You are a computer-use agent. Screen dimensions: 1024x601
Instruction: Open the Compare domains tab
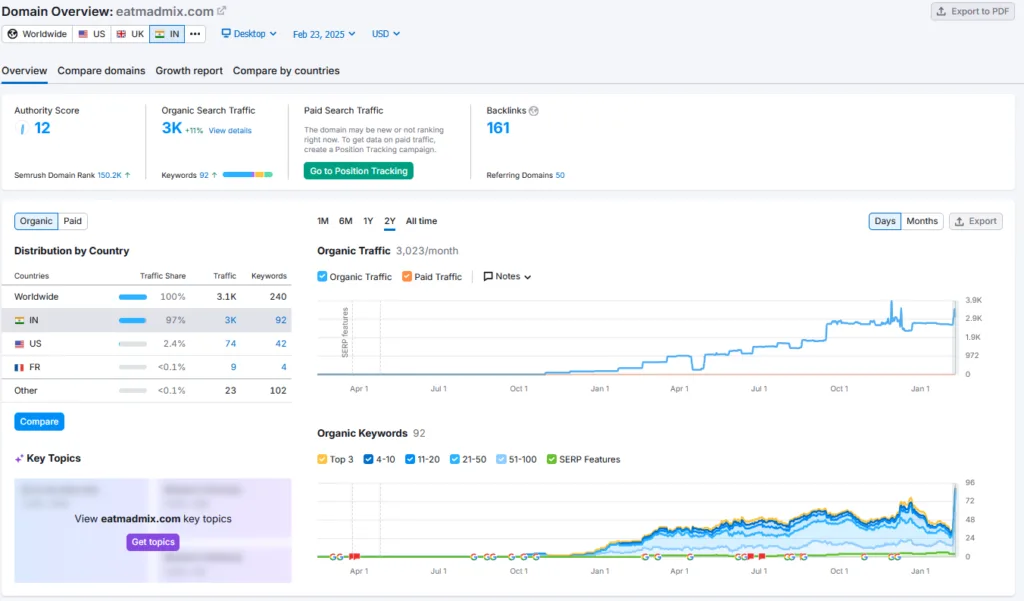point(101,71)
